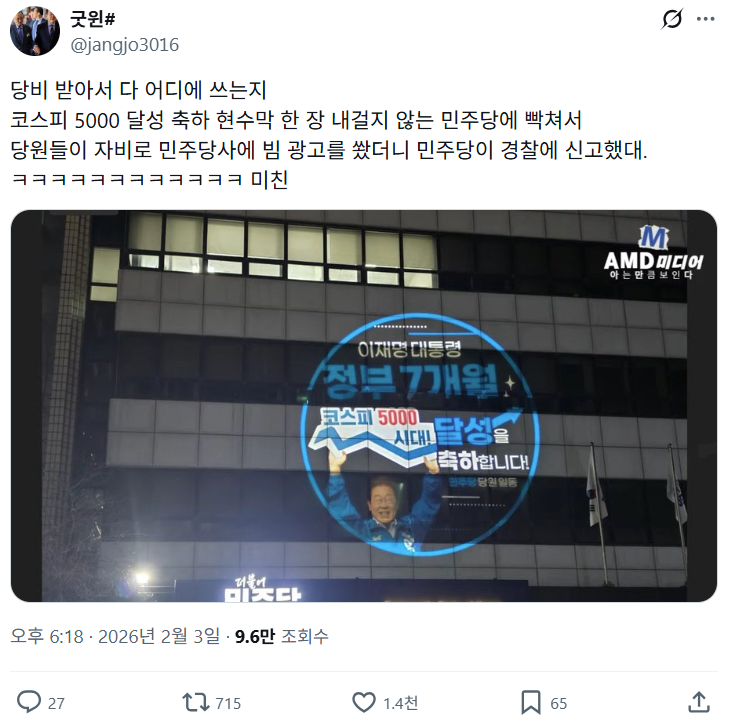Open the three-dot more options menu

pos(706,19)
